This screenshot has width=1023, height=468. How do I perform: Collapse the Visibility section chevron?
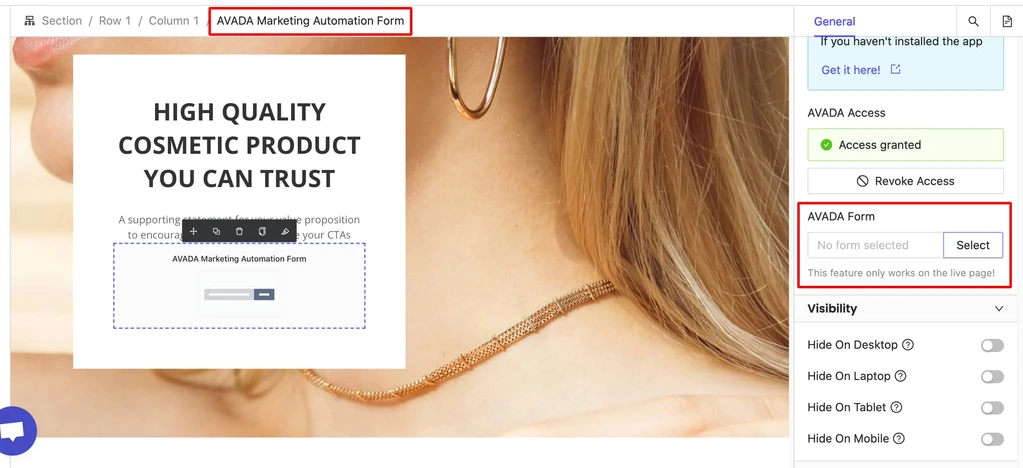click(999, 309)
